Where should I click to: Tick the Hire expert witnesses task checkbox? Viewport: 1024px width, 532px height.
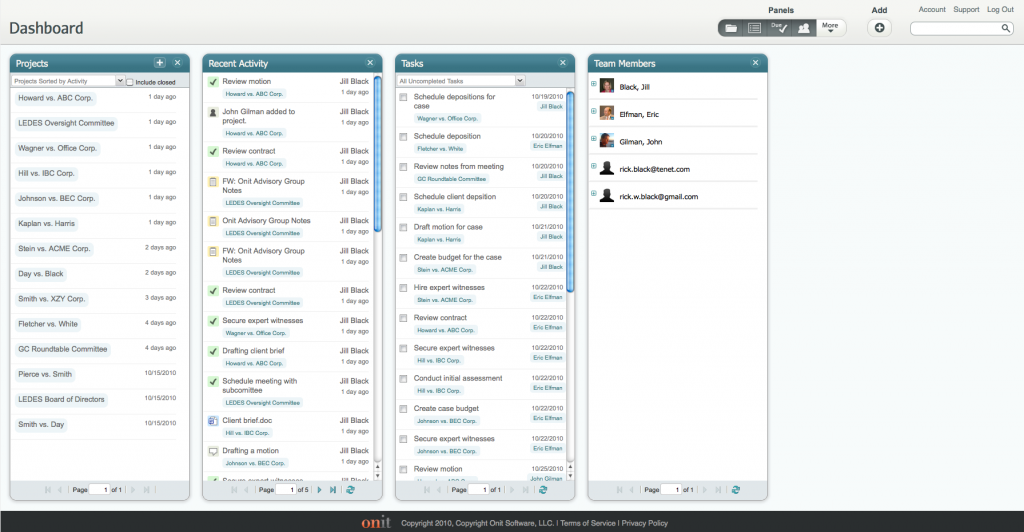(x=403, y=289)
